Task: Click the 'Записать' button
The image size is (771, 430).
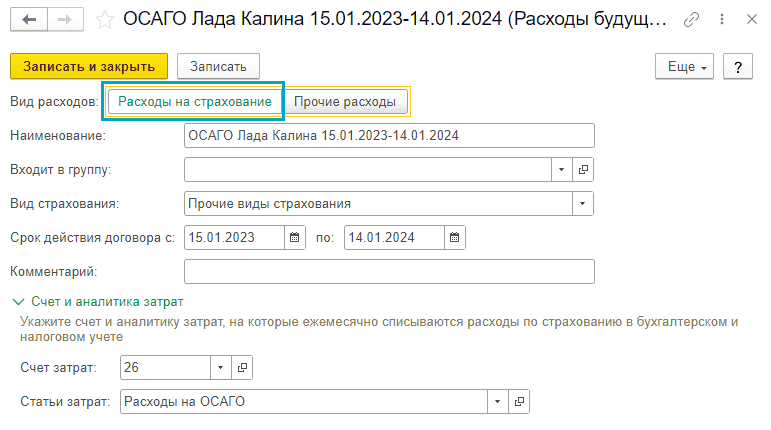Action: 218,66
